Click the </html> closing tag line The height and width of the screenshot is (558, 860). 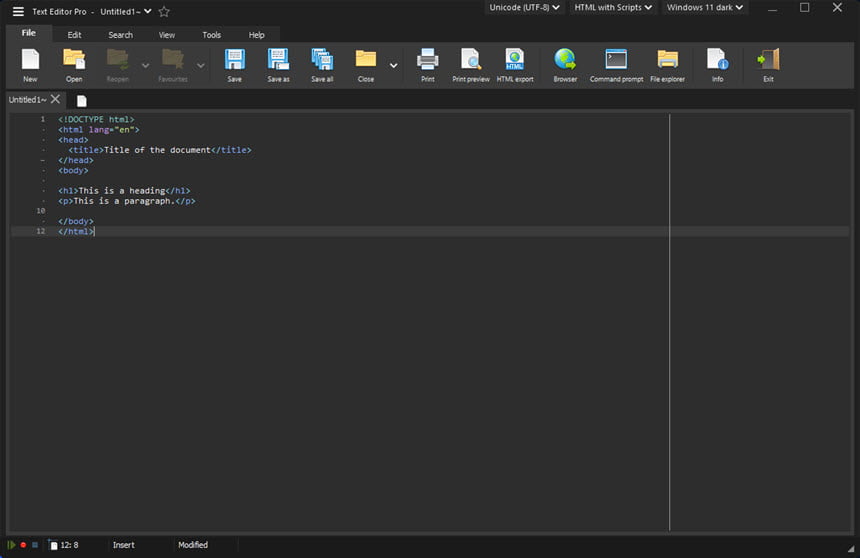point(76,232)
